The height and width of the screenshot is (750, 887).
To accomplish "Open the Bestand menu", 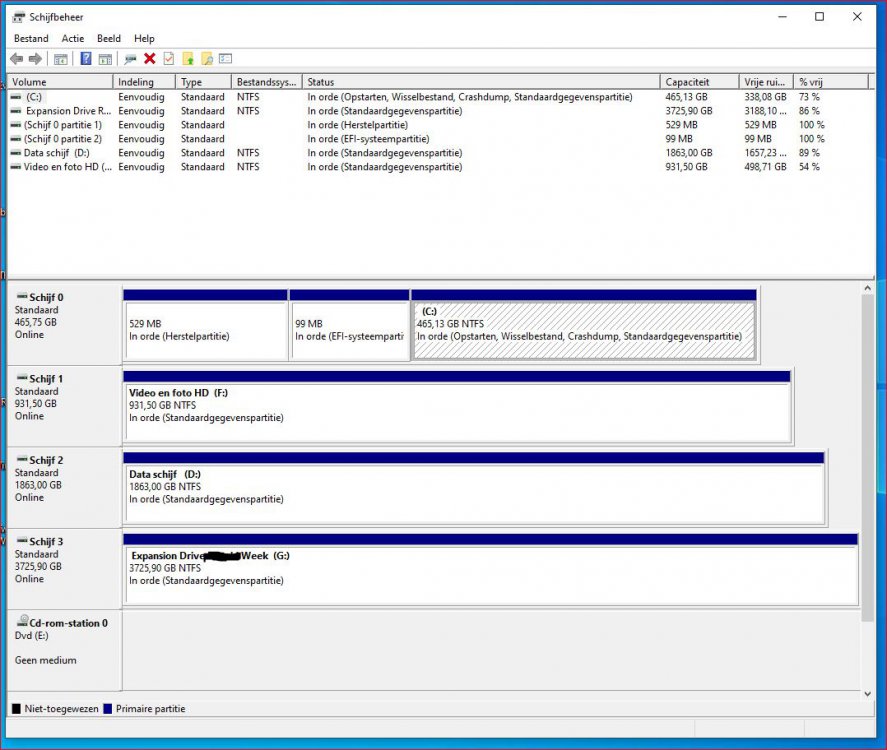I will click(31, 38).
